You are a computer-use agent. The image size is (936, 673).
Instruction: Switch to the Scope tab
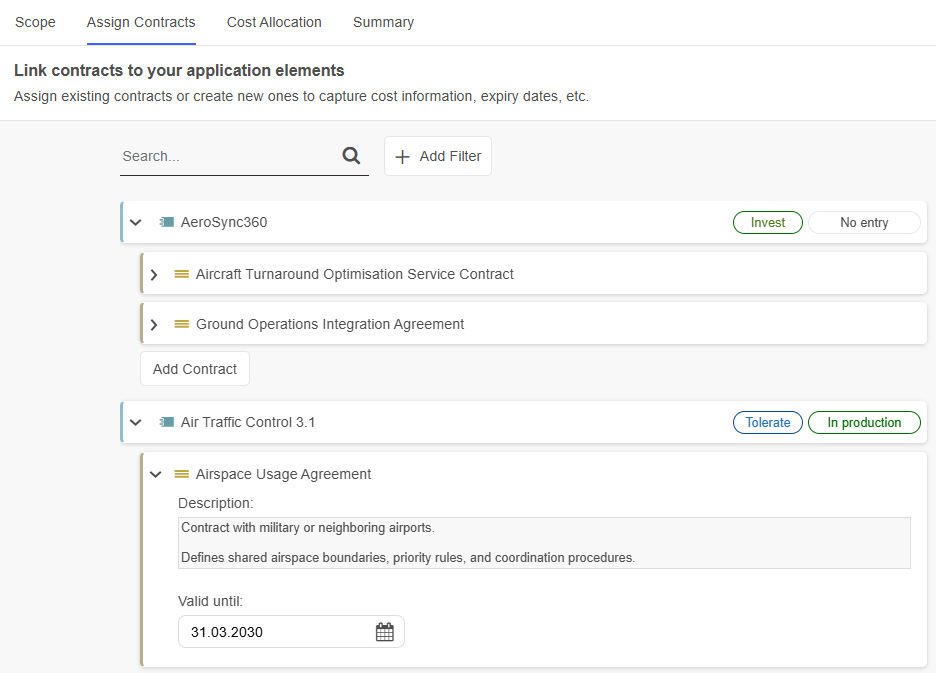click(x=35, y=22)
